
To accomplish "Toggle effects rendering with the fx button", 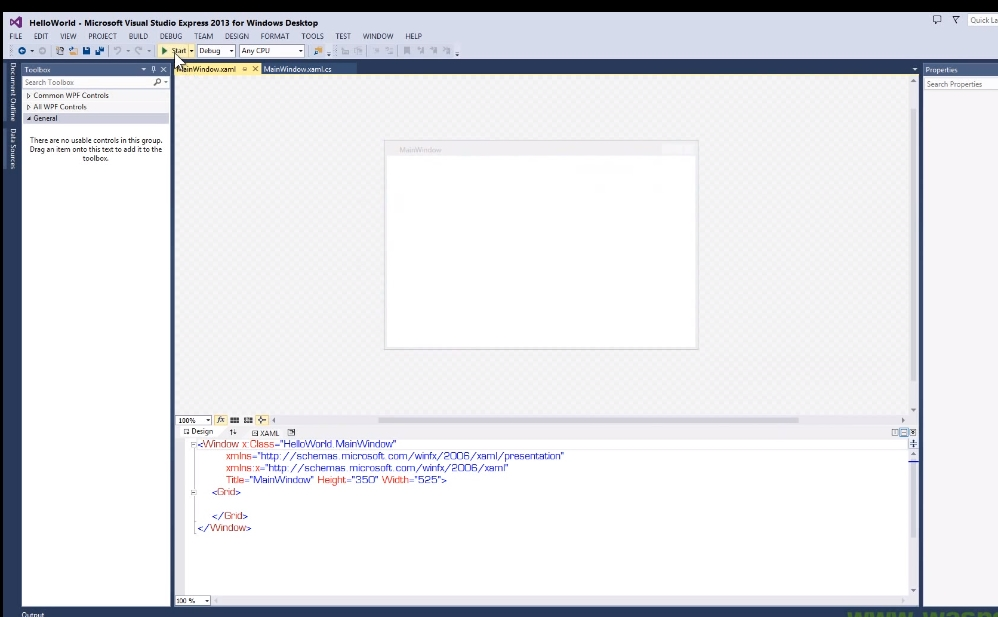I will [221, 419].
